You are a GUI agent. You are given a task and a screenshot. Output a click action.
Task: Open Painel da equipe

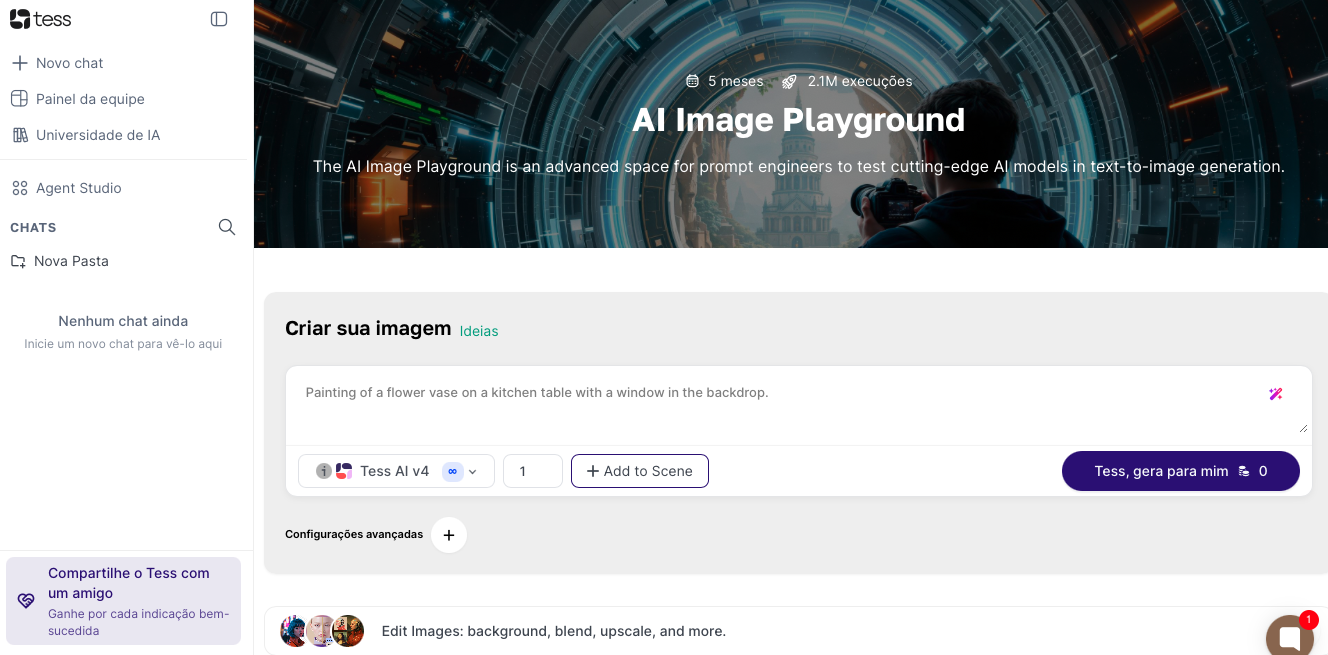(x=77, y=99)
